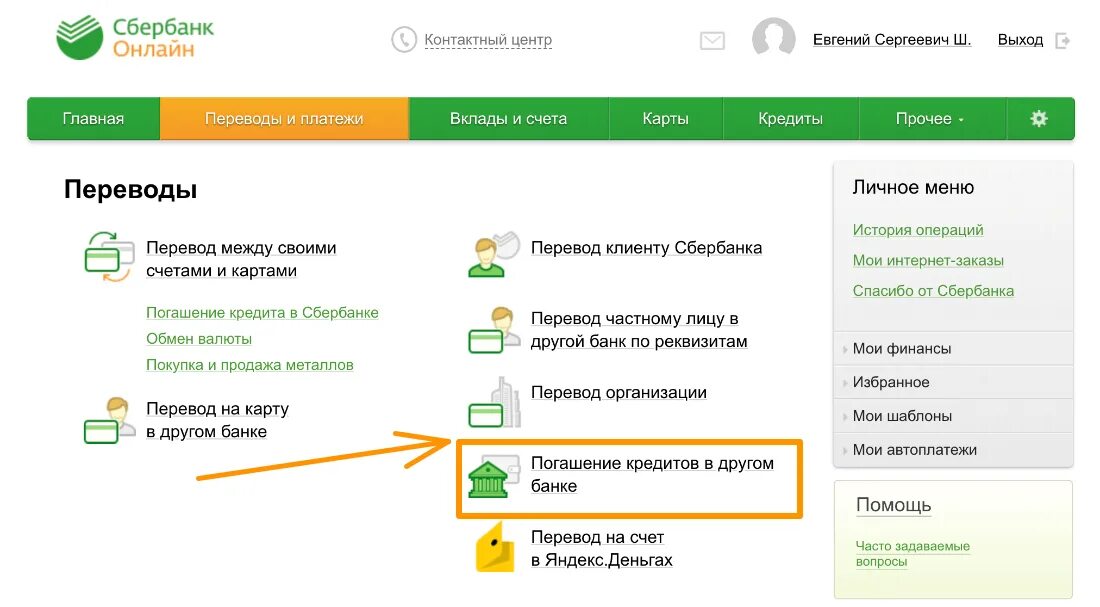
Task: Click the icon for Перевод на карту в другом банке
Action: click(x=109, y=420)
